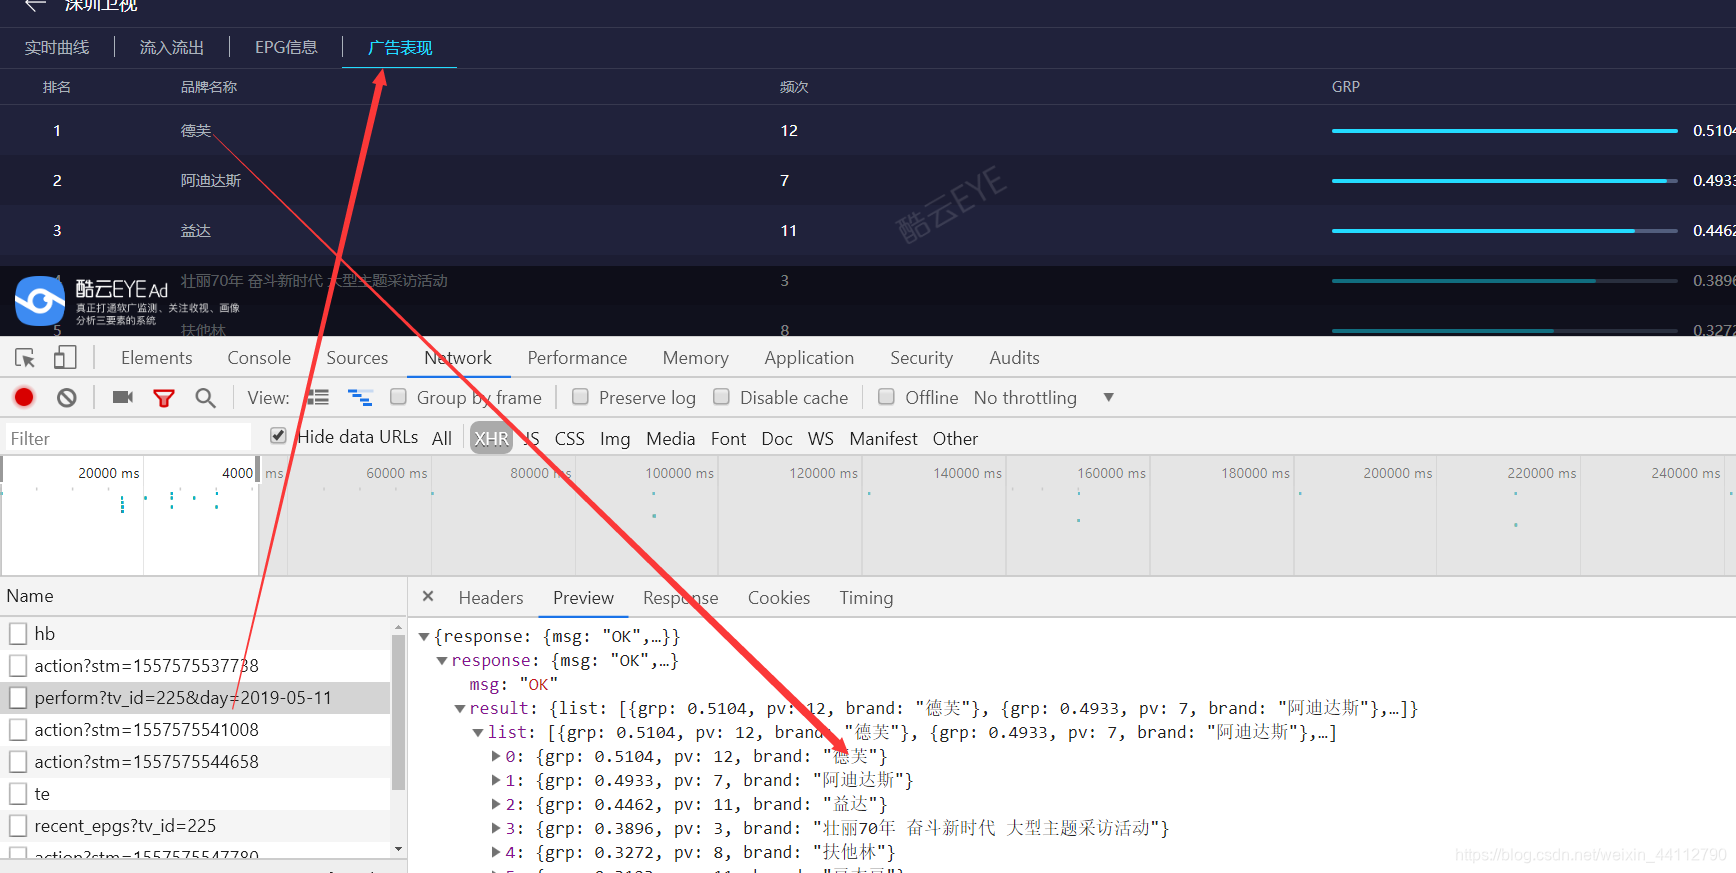This screenshot has height=873, width=1736.
Task: Click the GRP bar for 益达
Action: (1504, 231)
